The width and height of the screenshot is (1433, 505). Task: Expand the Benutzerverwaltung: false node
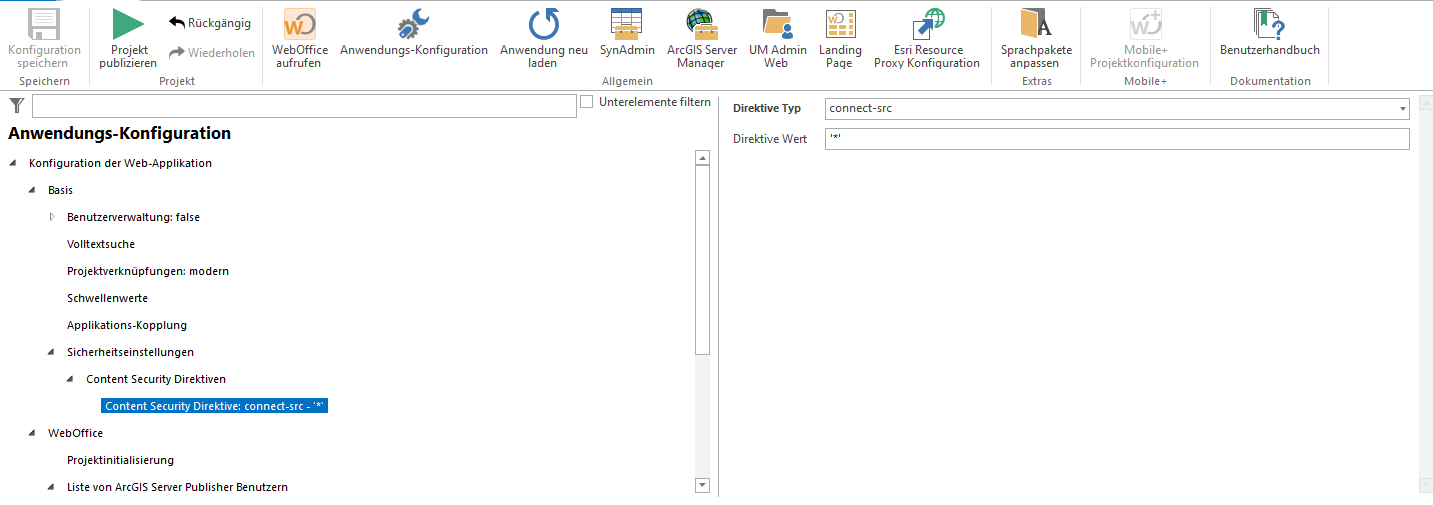click(52, 217)
